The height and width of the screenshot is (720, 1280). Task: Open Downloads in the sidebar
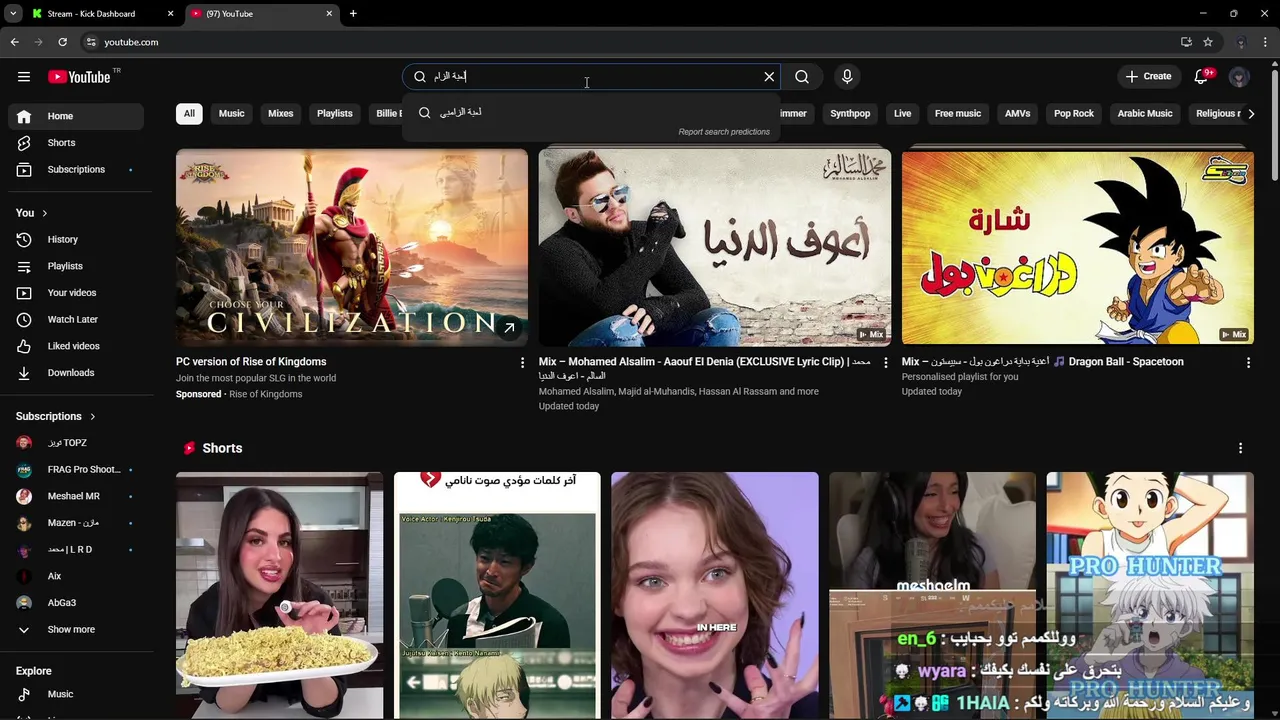point(76,373)
